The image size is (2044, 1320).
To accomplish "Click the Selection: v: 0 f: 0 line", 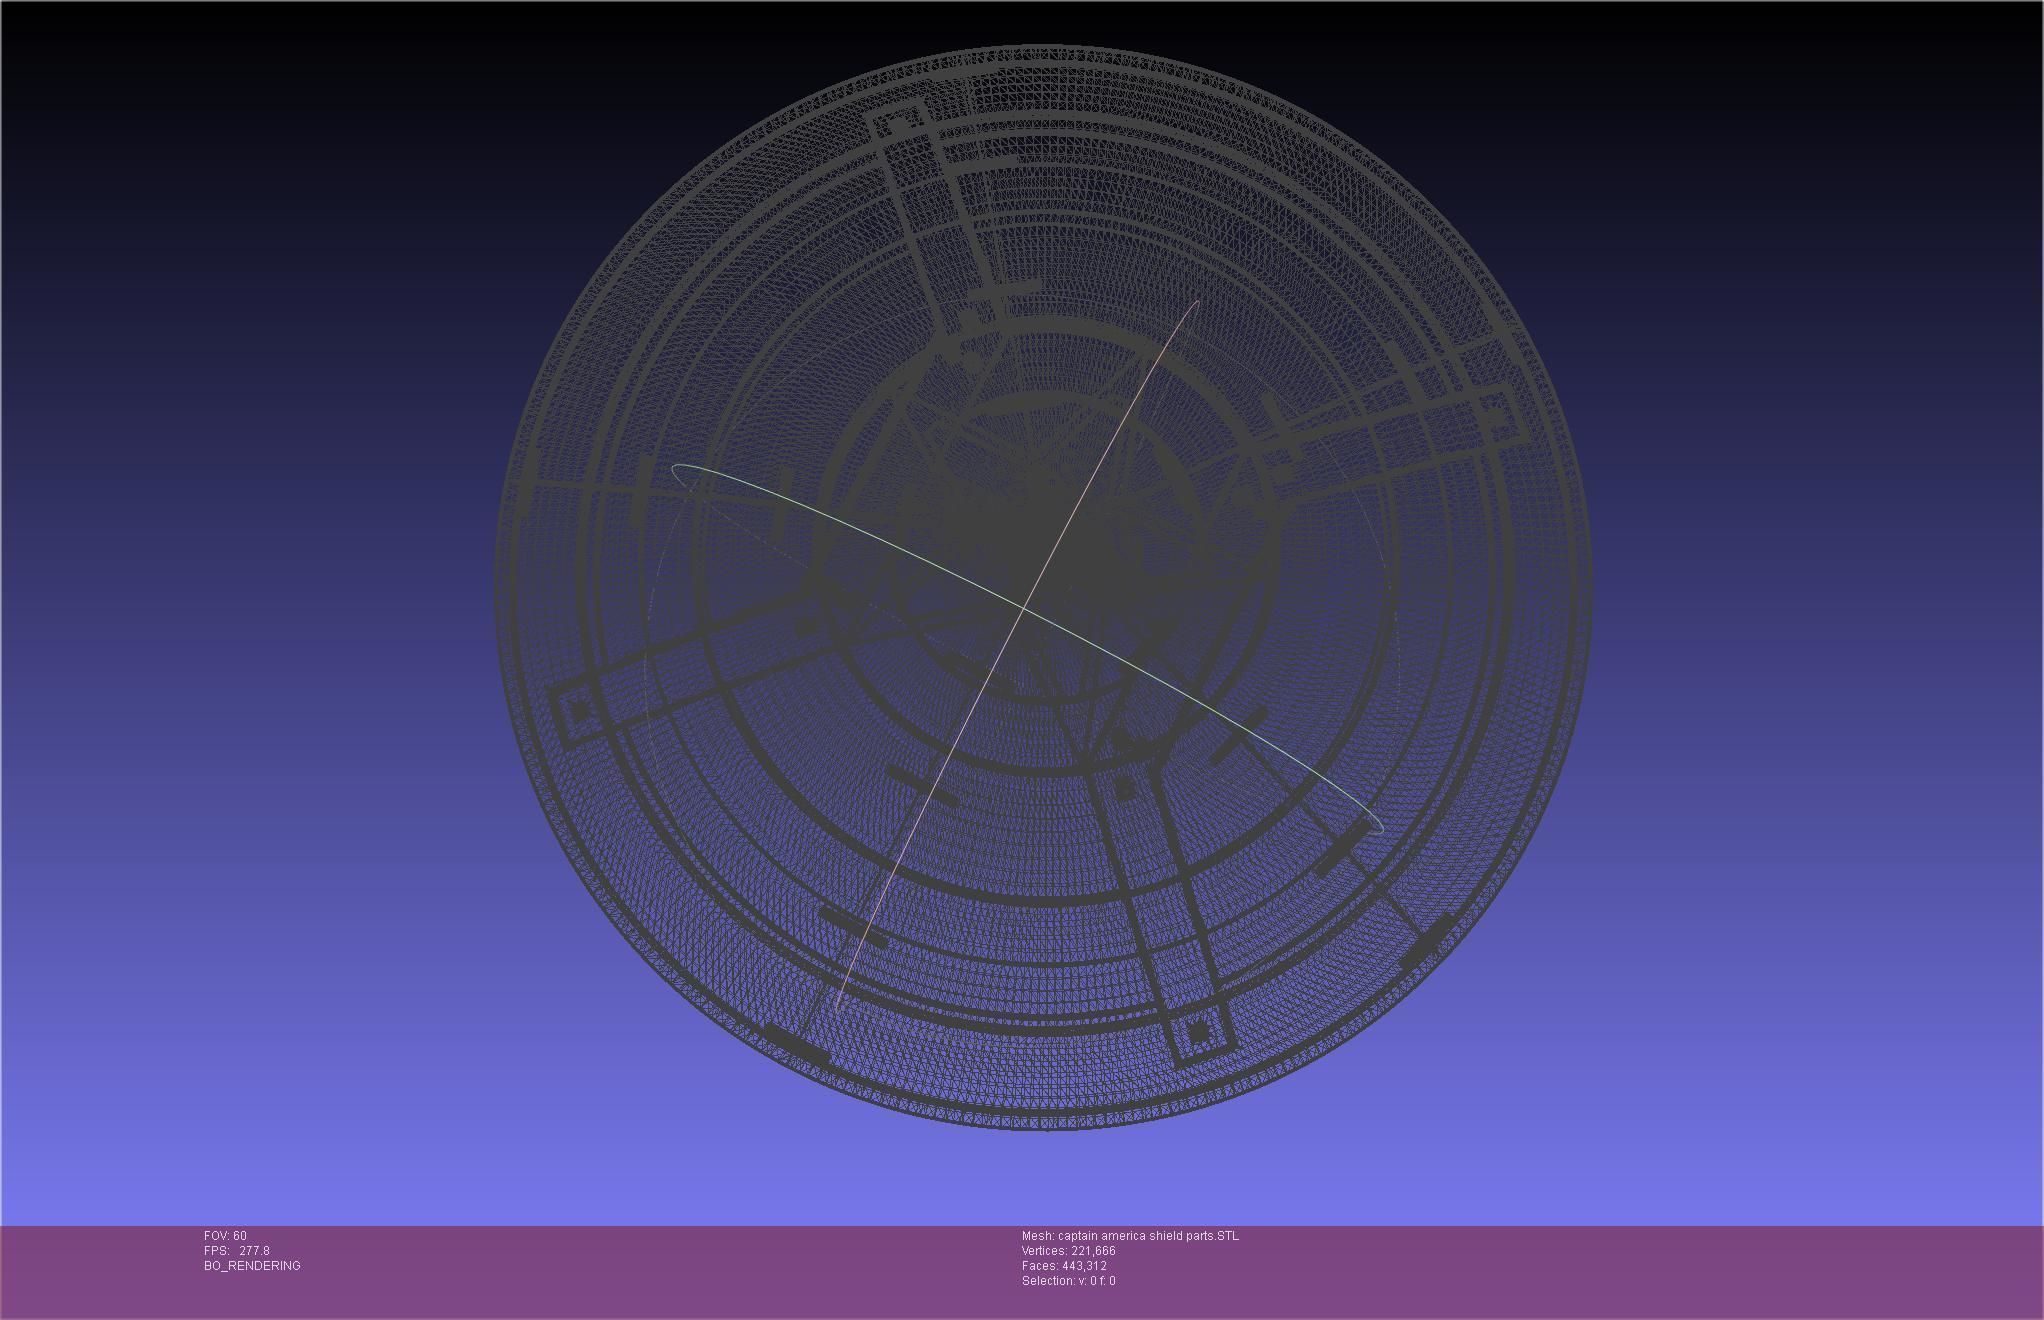I will (1068, 1281).
